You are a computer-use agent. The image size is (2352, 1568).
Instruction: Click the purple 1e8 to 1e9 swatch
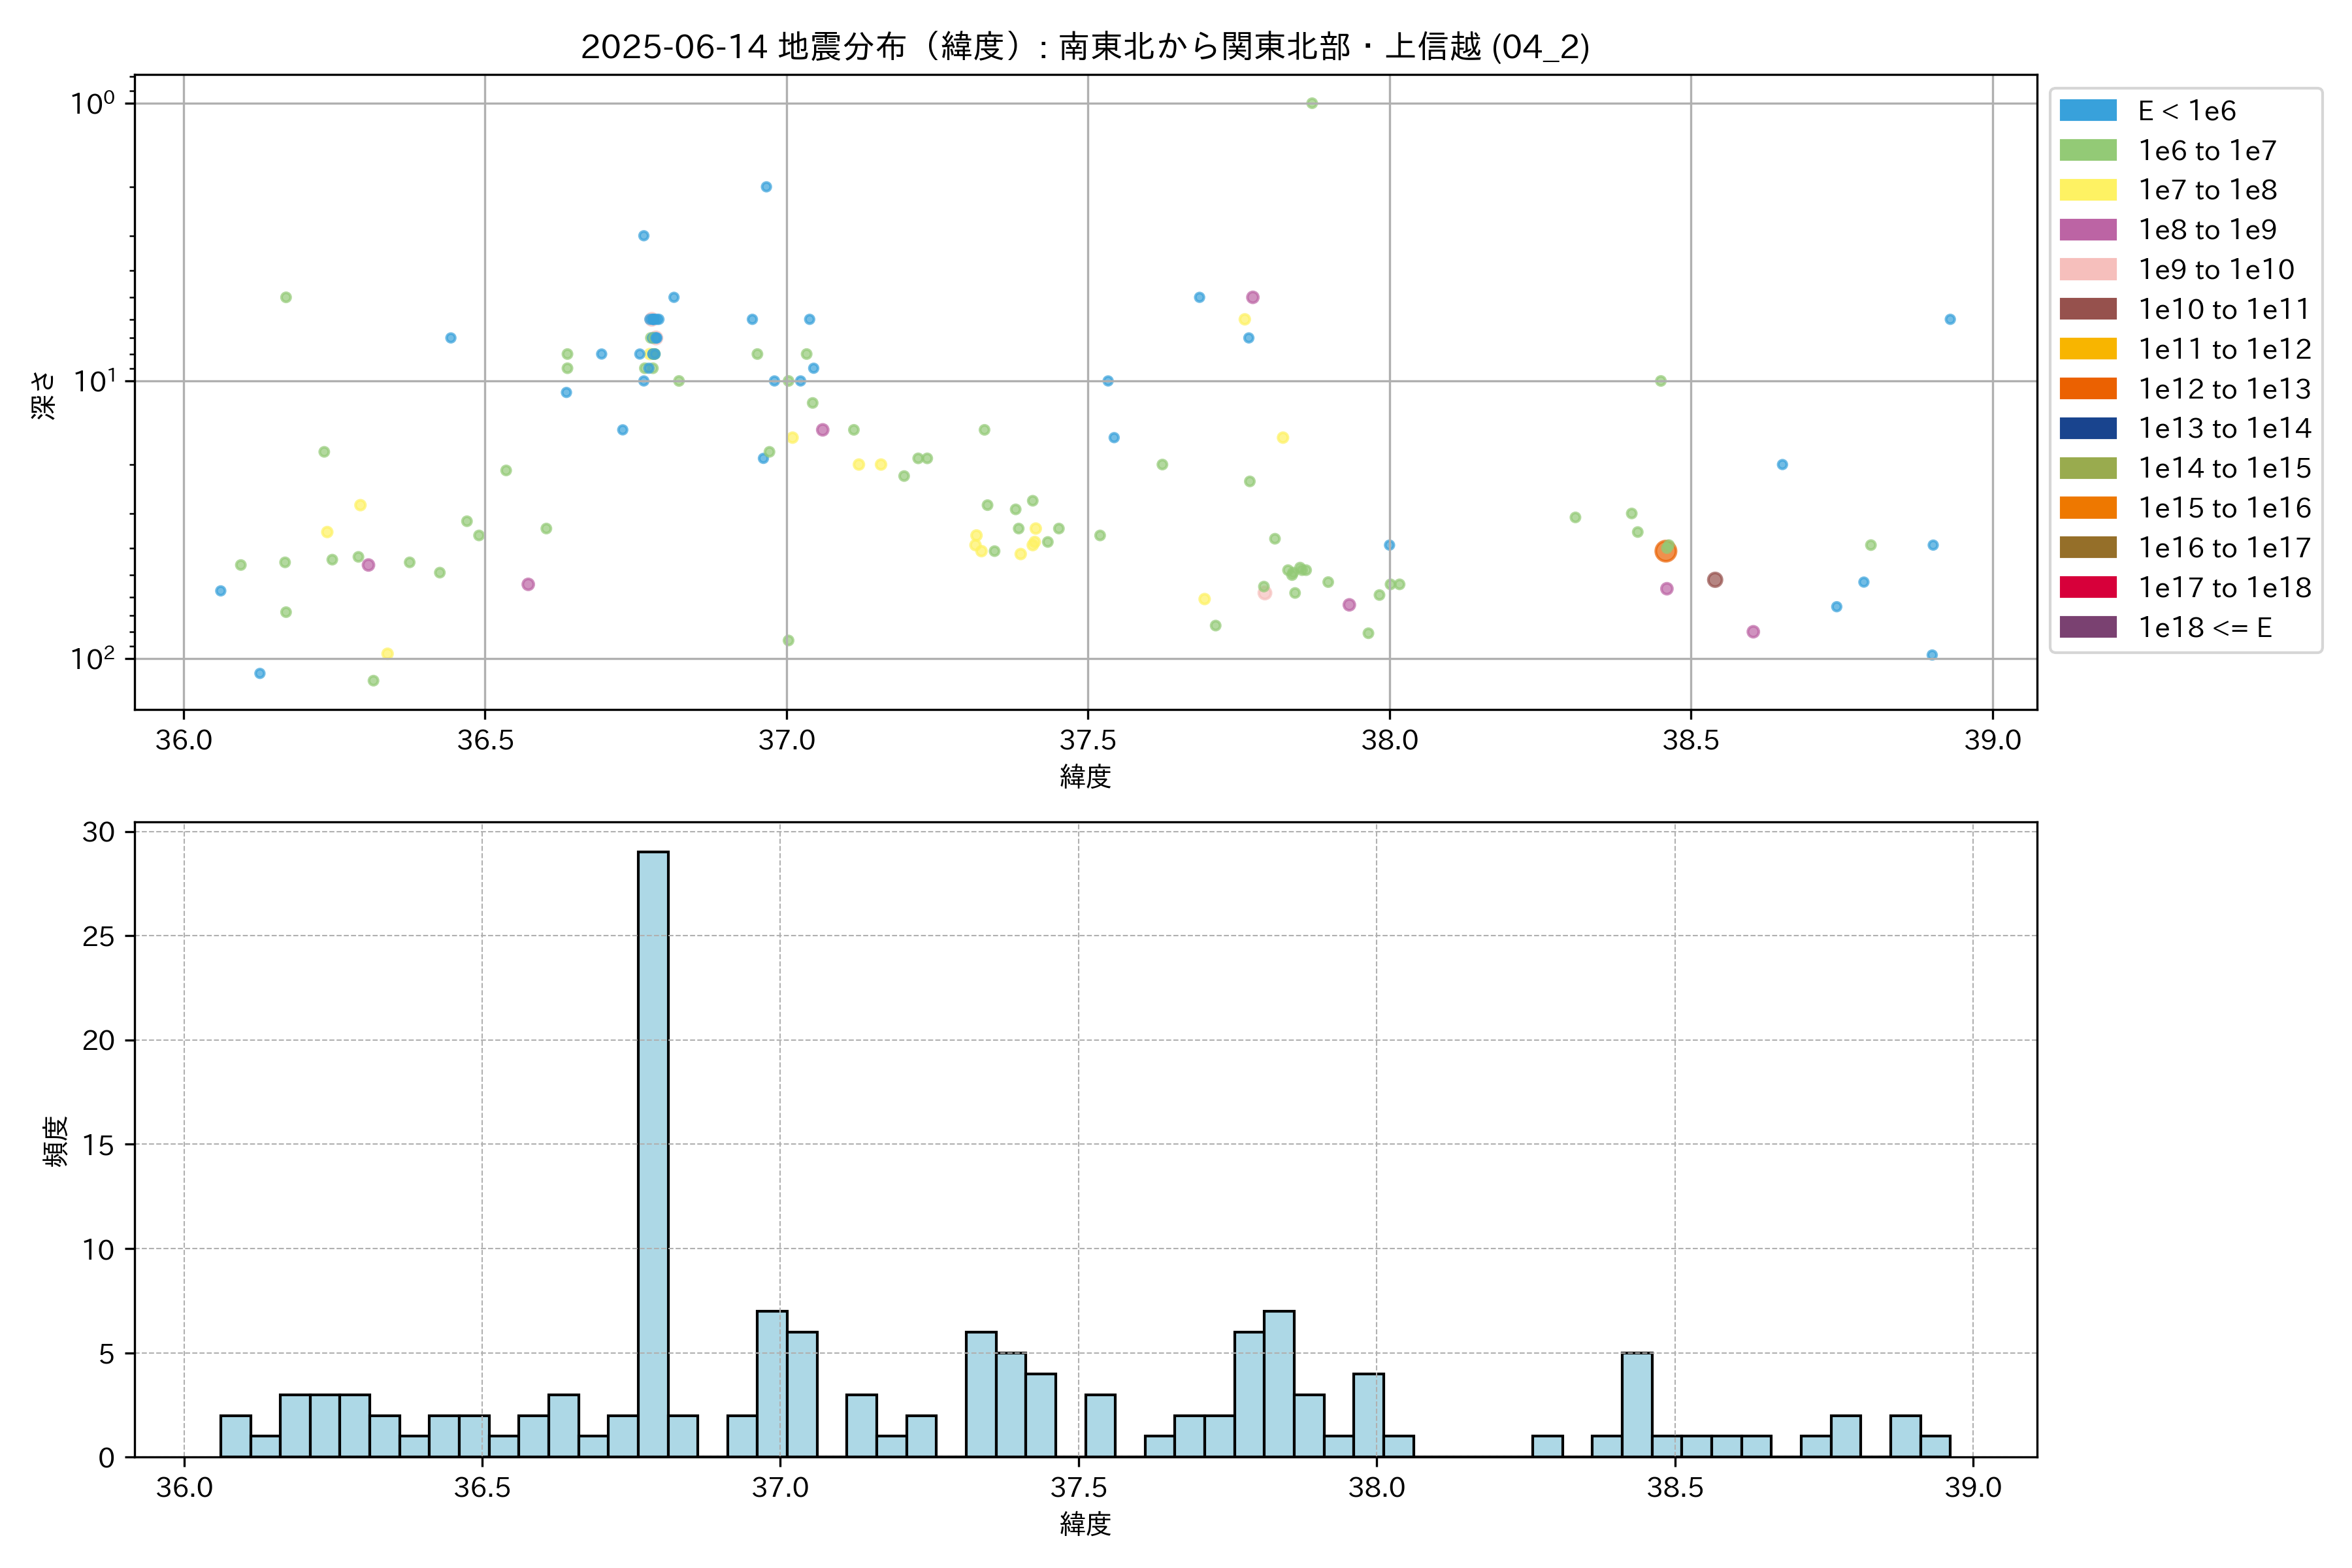[2087, 230]
